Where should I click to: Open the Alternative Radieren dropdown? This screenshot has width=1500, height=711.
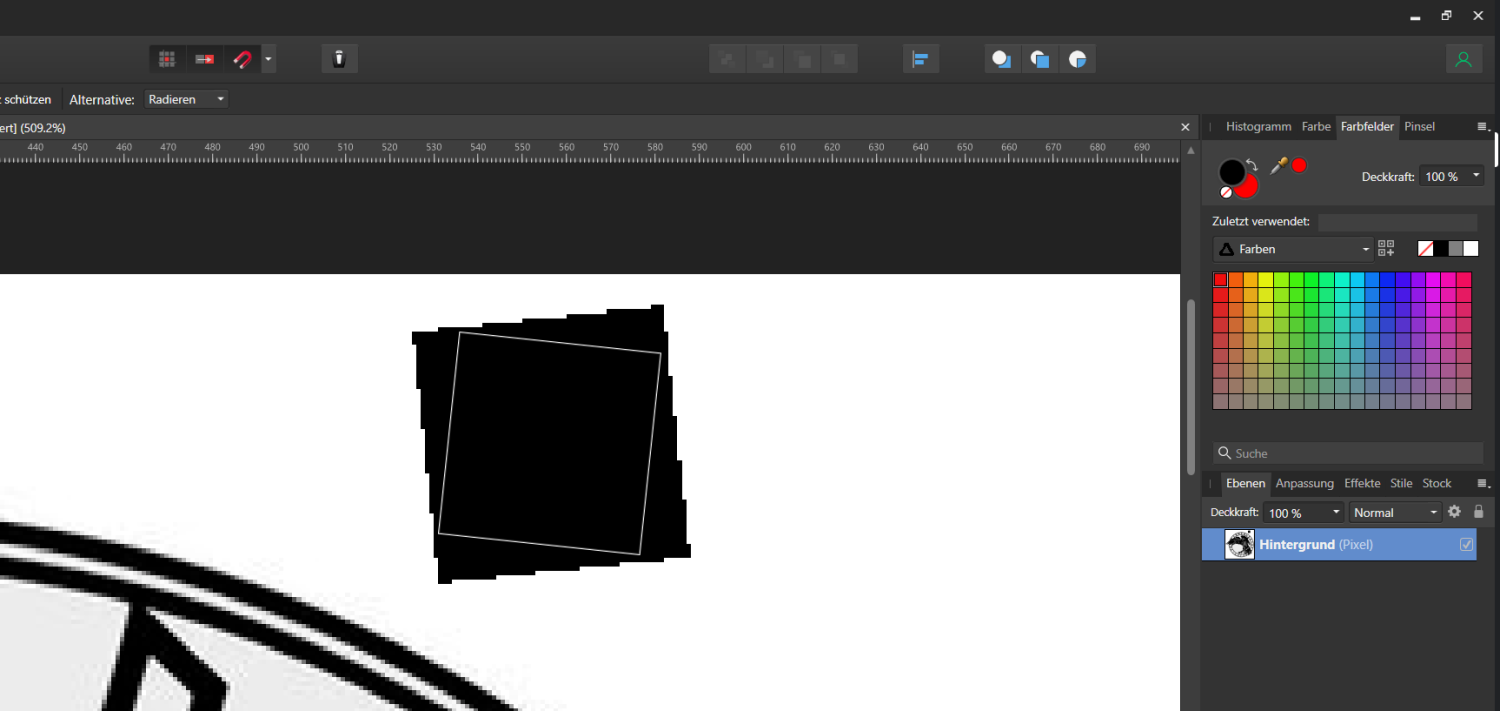[186, 99]
